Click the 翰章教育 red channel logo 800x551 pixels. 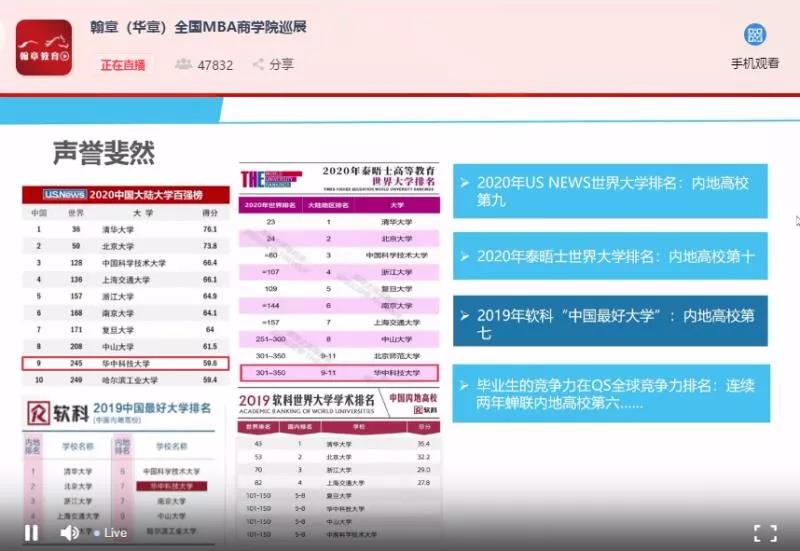pyautogui.click(x=44, y=47)
